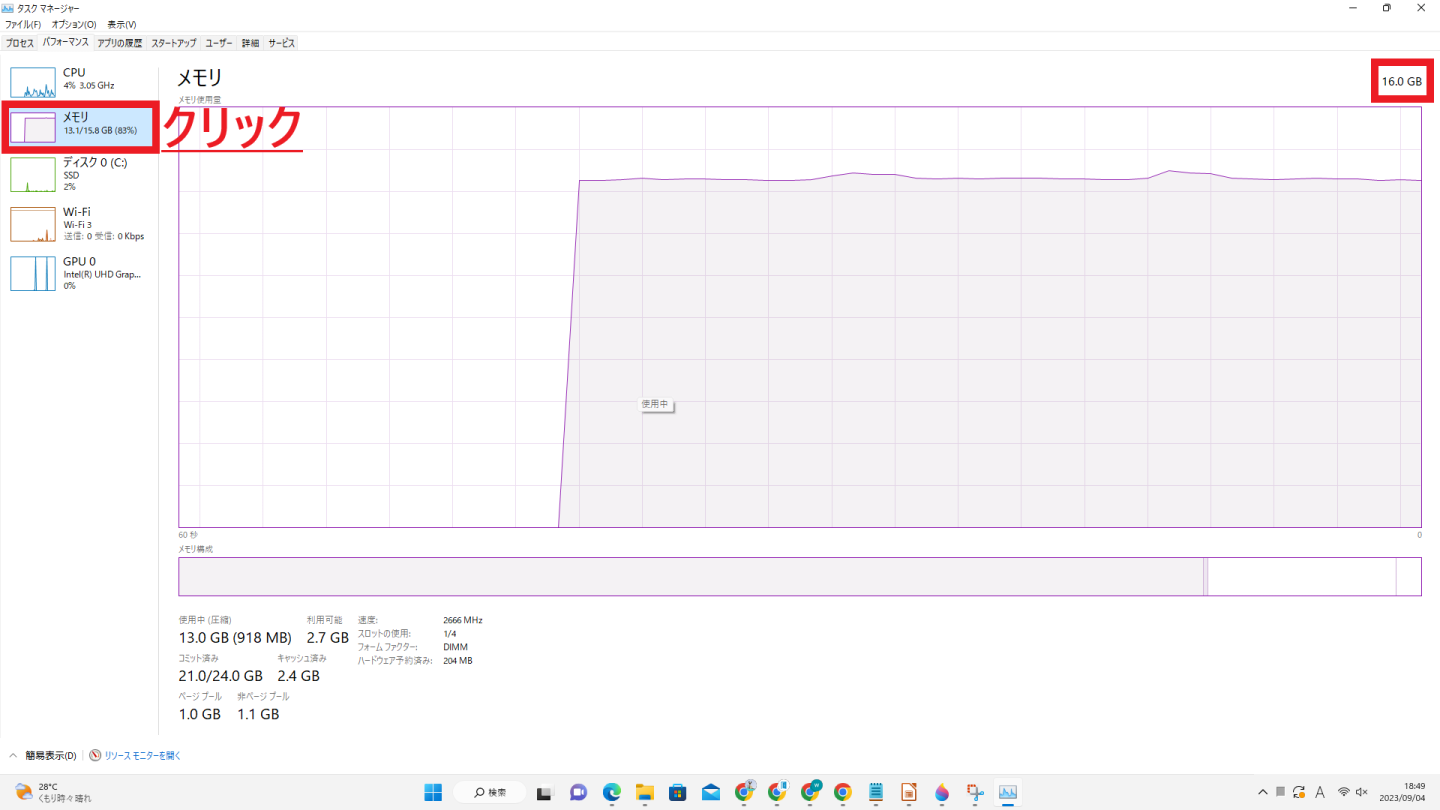
Task: Select the Disk 0 (C:) graph thumbnail
Action: [33, 174]
